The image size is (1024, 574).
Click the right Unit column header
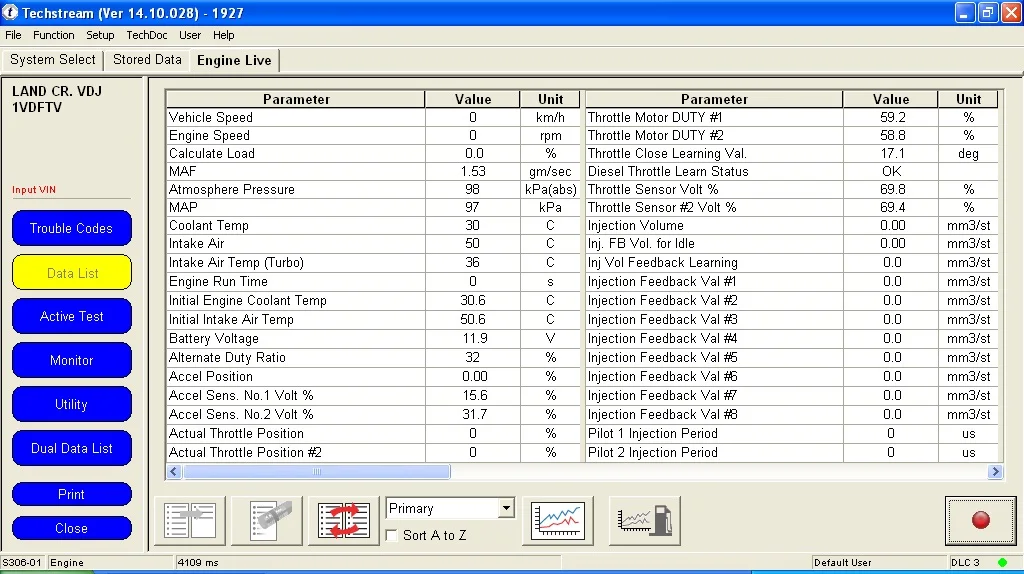click(x=968, y=99)
